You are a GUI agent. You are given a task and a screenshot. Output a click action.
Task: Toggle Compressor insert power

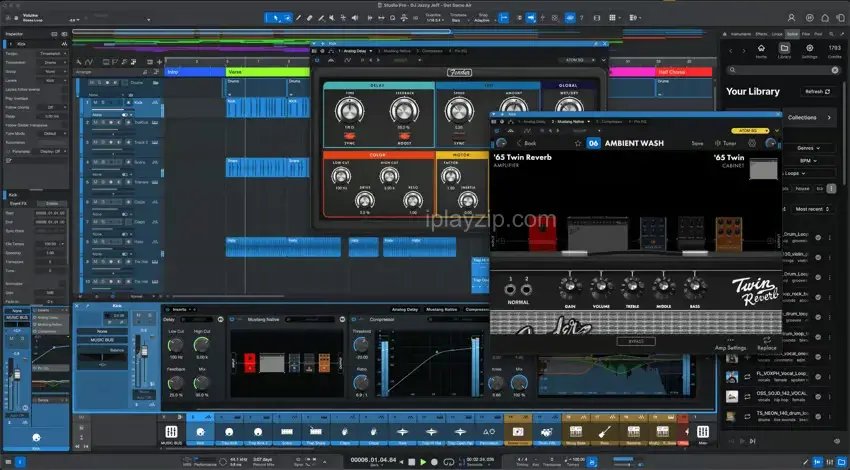(353, 320)
